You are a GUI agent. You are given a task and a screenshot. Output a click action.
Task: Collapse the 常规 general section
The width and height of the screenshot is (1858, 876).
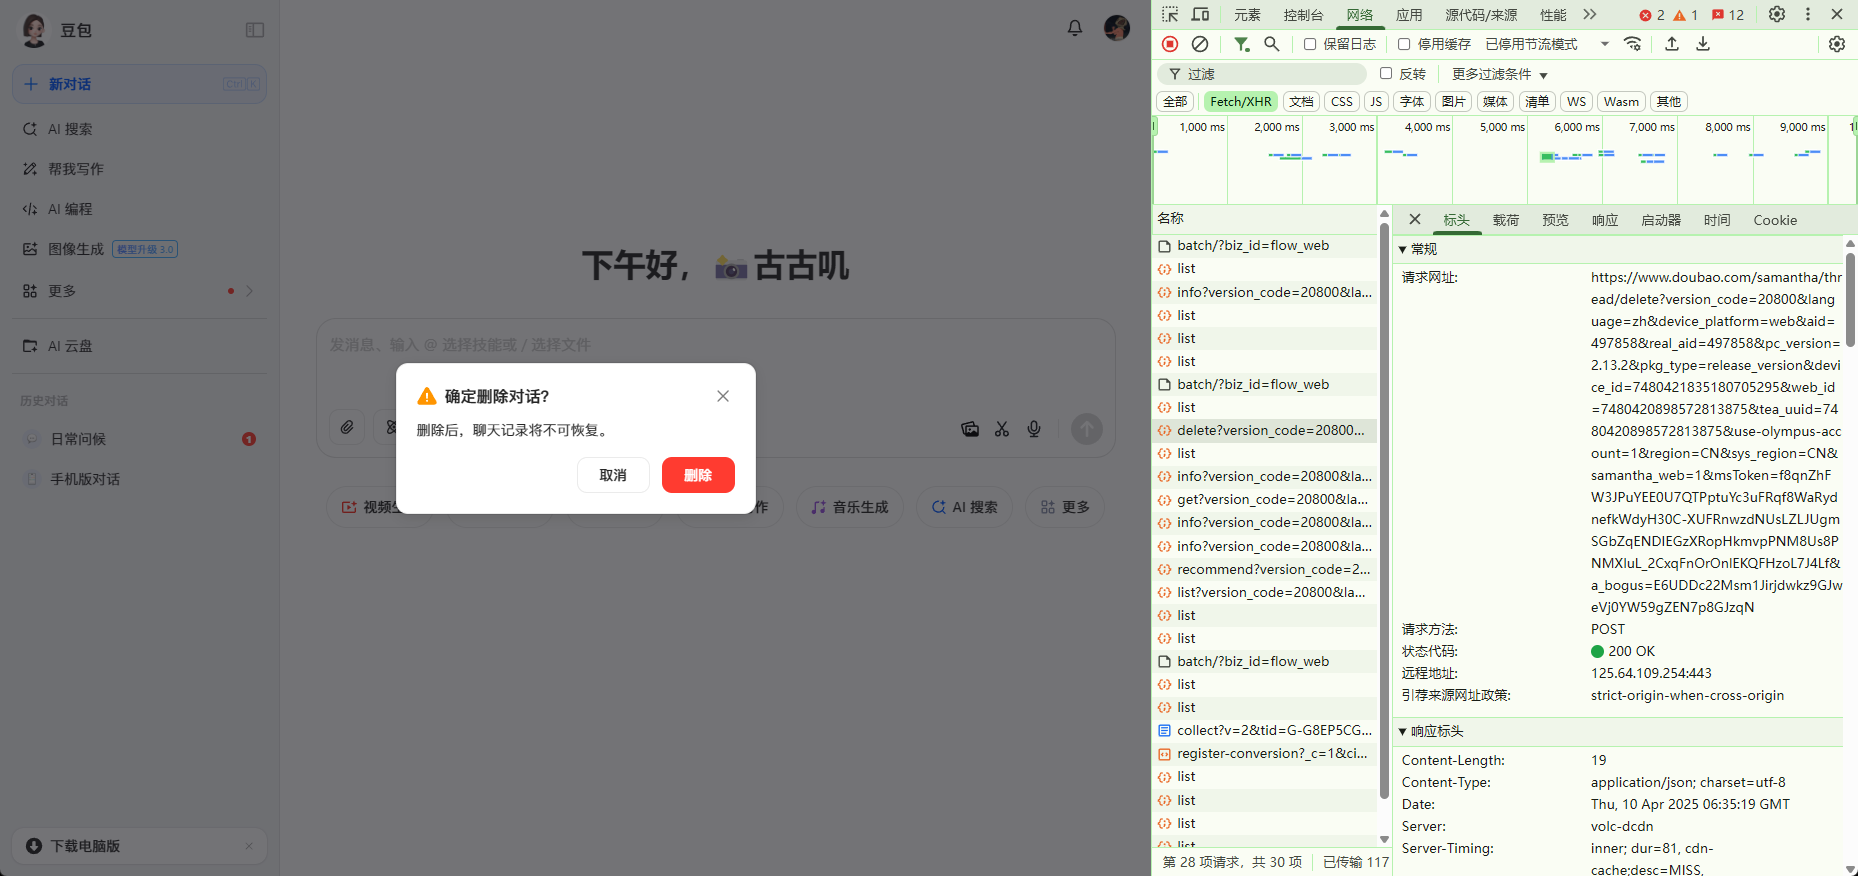tap(1420, 249)
